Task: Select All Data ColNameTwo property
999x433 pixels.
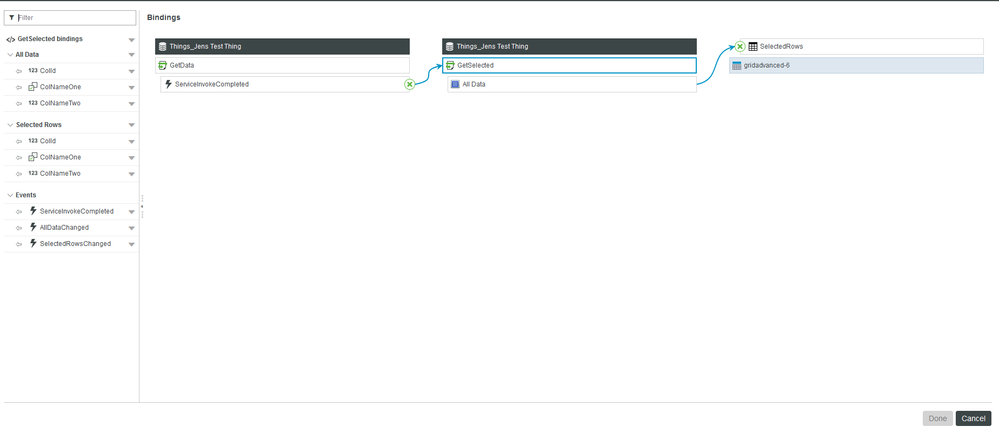Action: [60, 103]
